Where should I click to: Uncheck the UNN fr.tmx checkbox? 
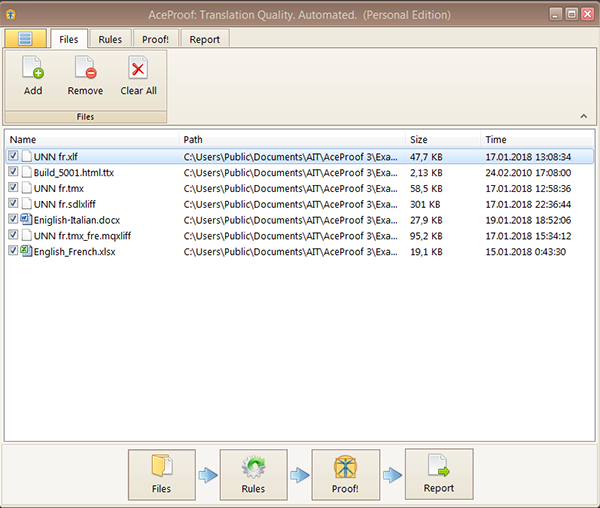13,187
